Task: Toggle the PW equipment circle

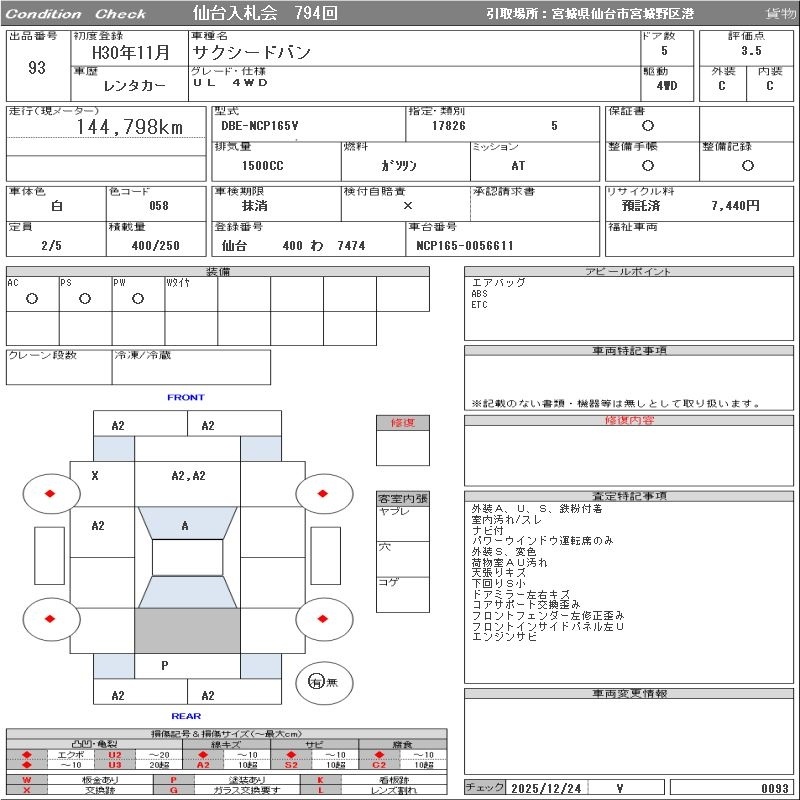Action: coord(138,298)
